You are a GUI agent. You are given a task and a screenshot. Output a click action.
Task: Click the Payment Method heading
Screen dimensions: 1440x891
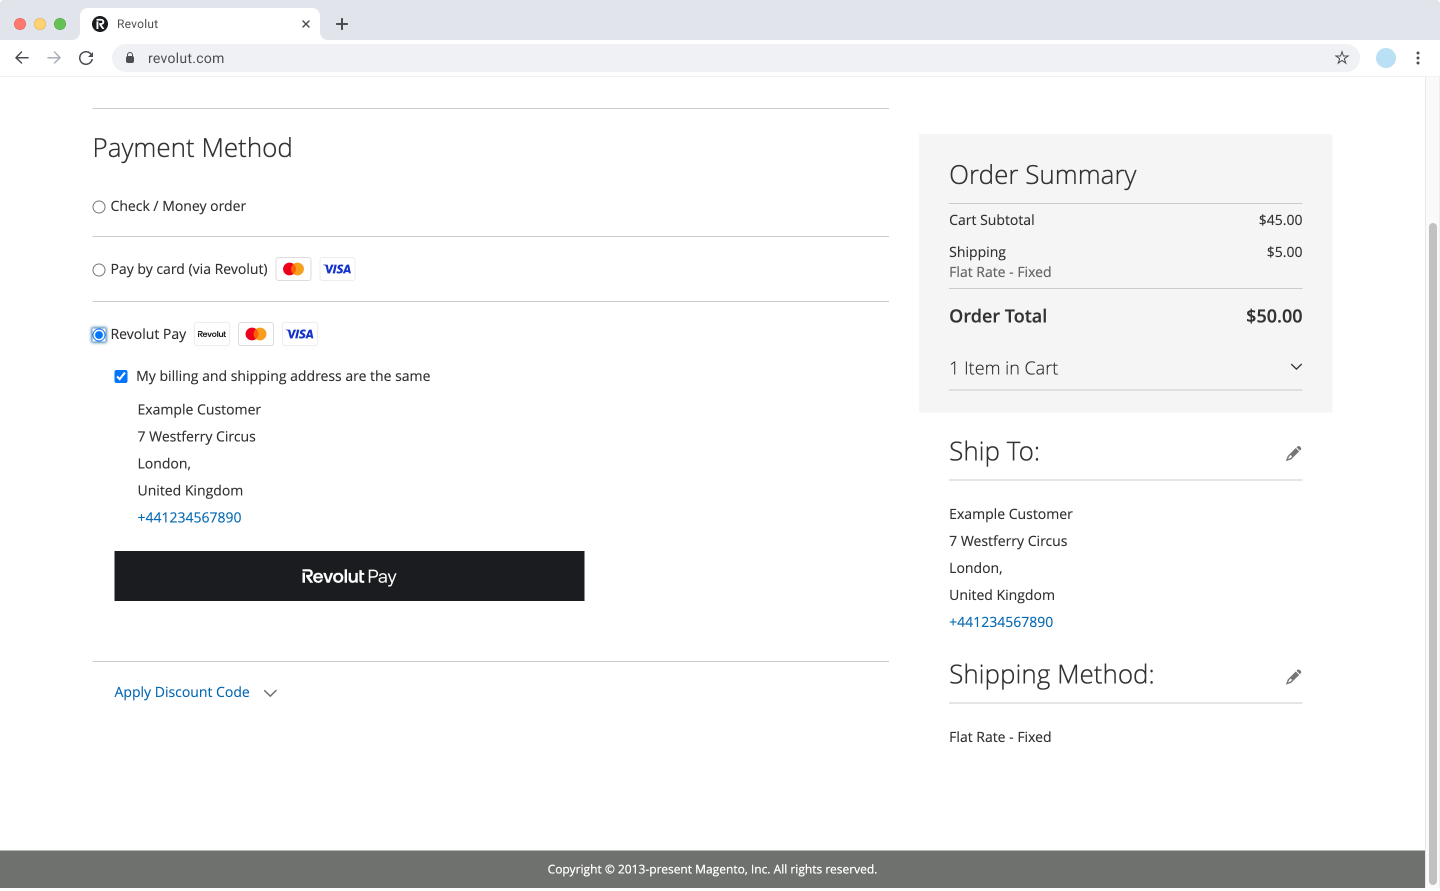point(192,148)
